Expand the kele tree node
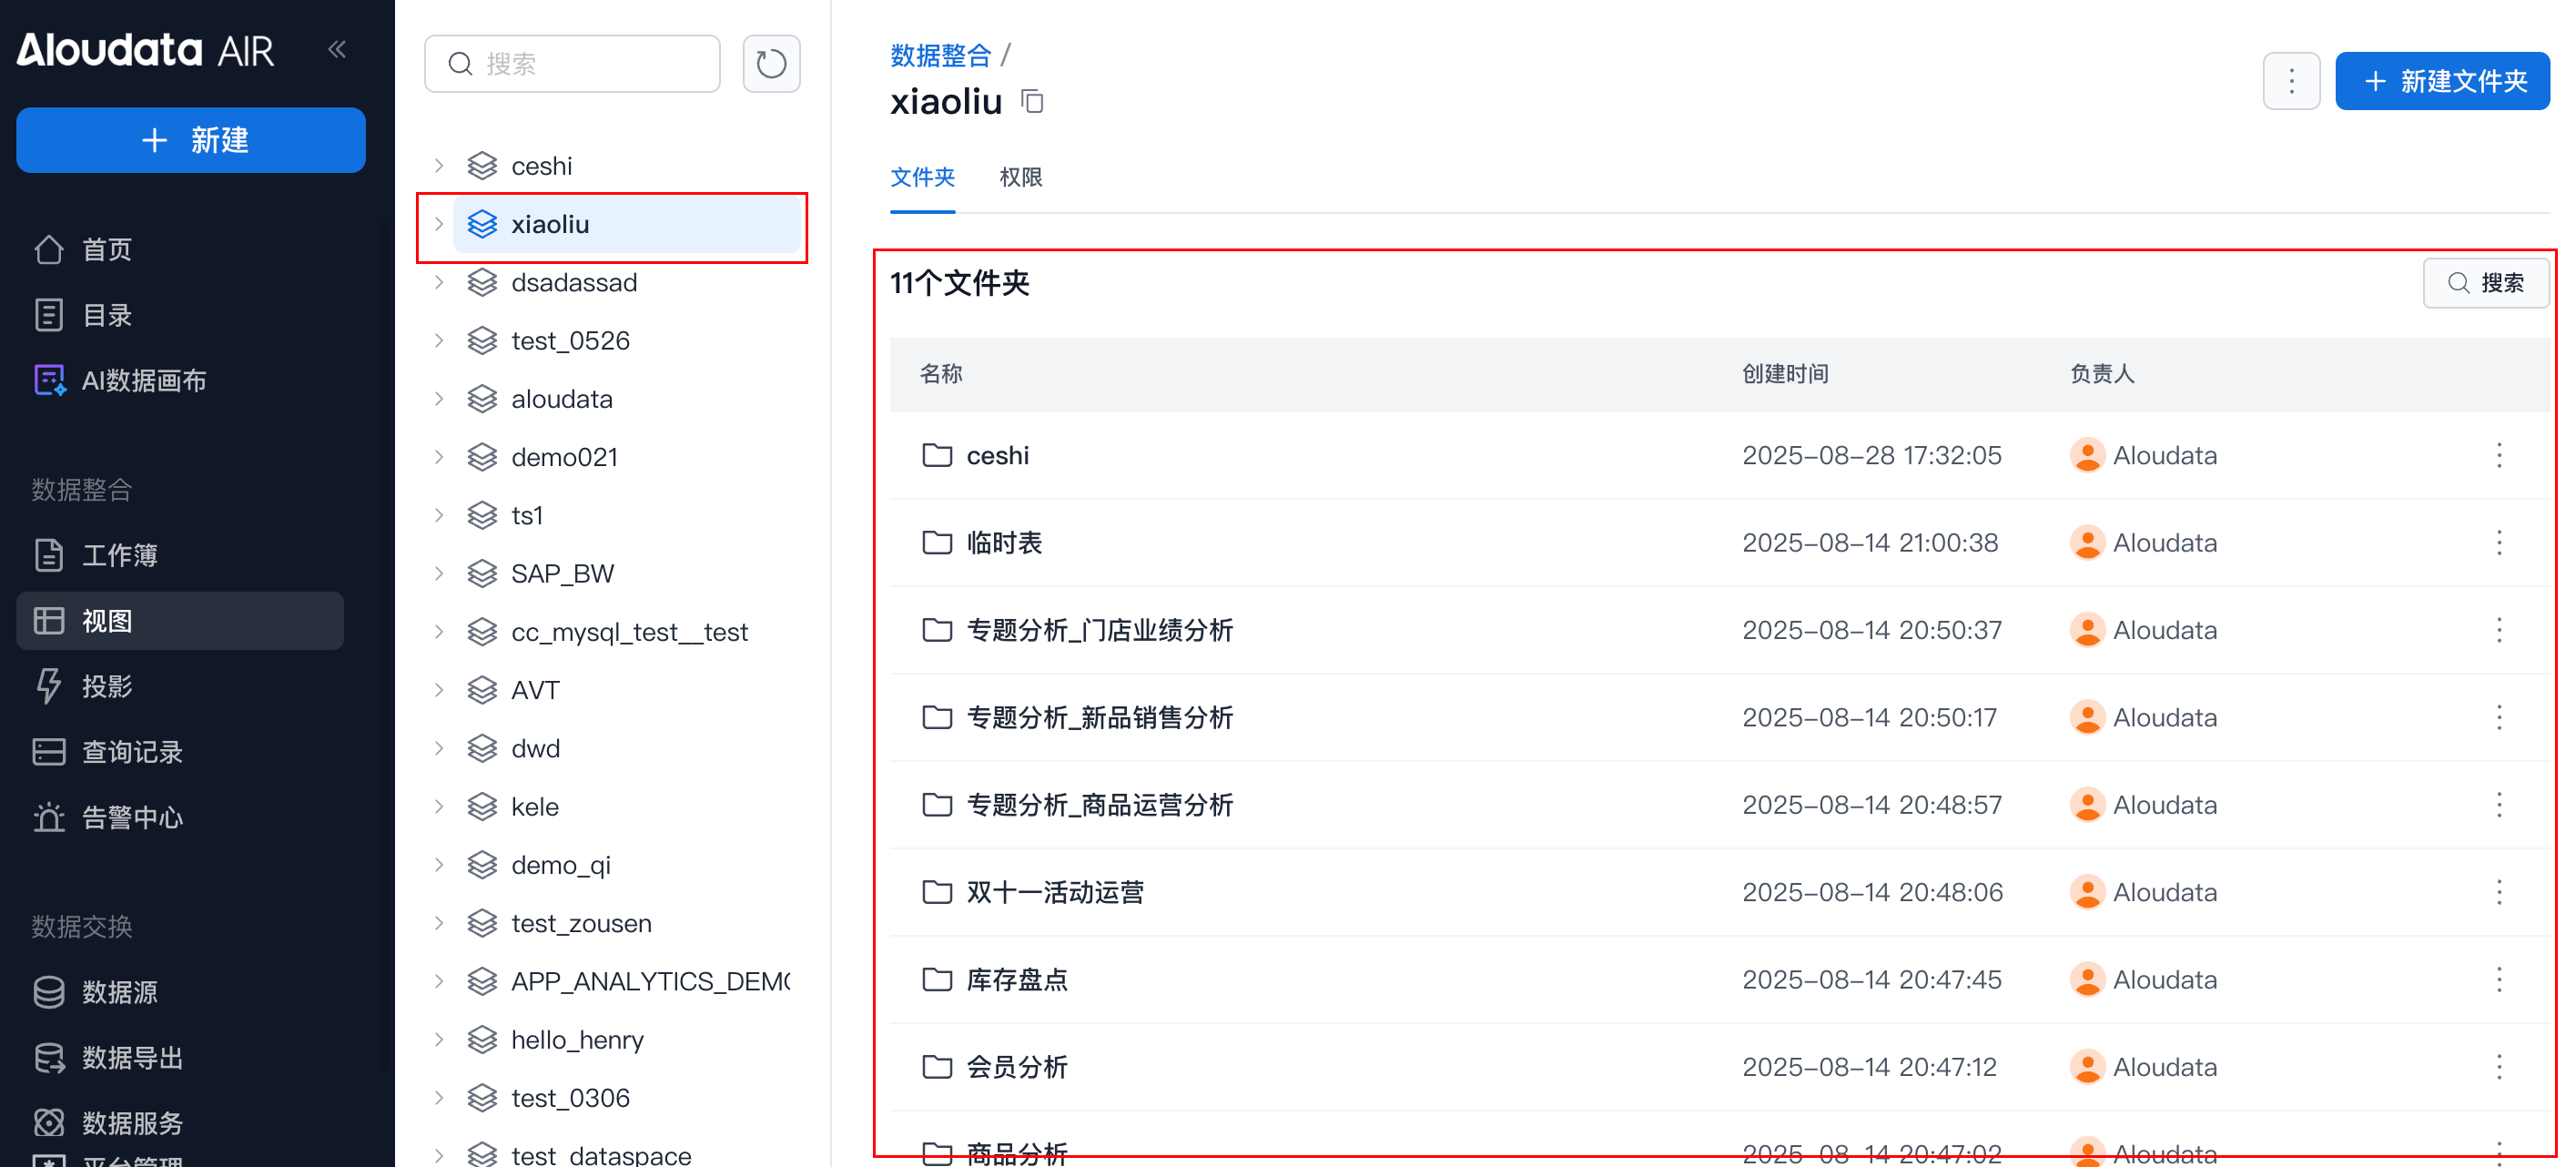 click(x=439, y=807)
